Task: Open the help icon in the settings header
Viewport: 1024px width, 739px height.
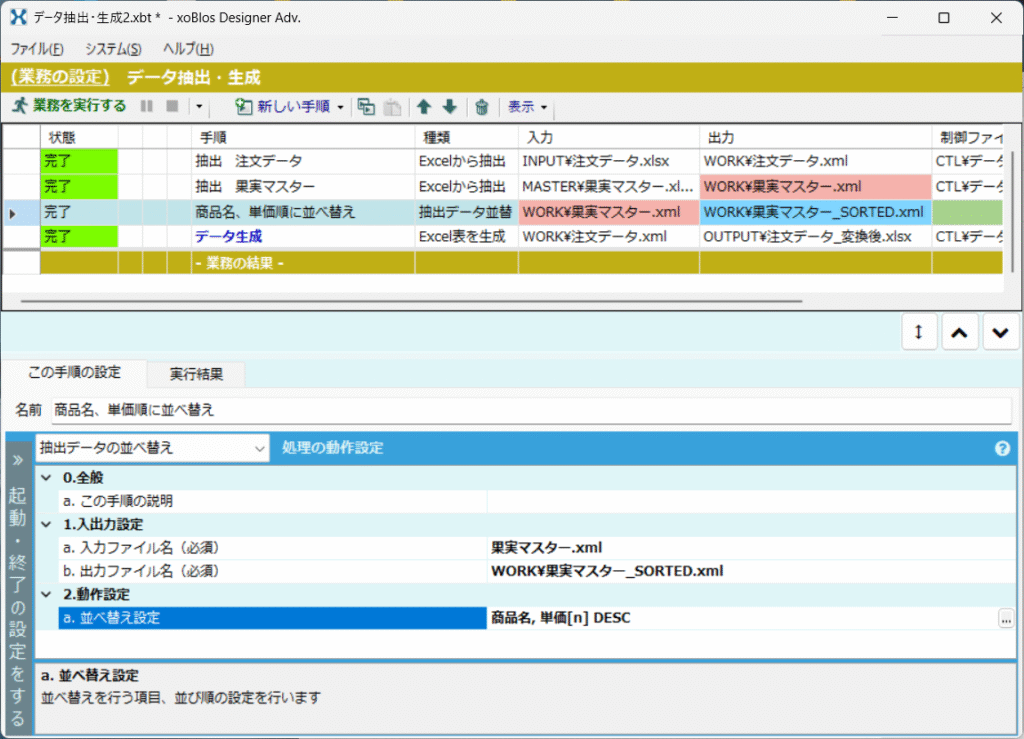Action: 1002,448
